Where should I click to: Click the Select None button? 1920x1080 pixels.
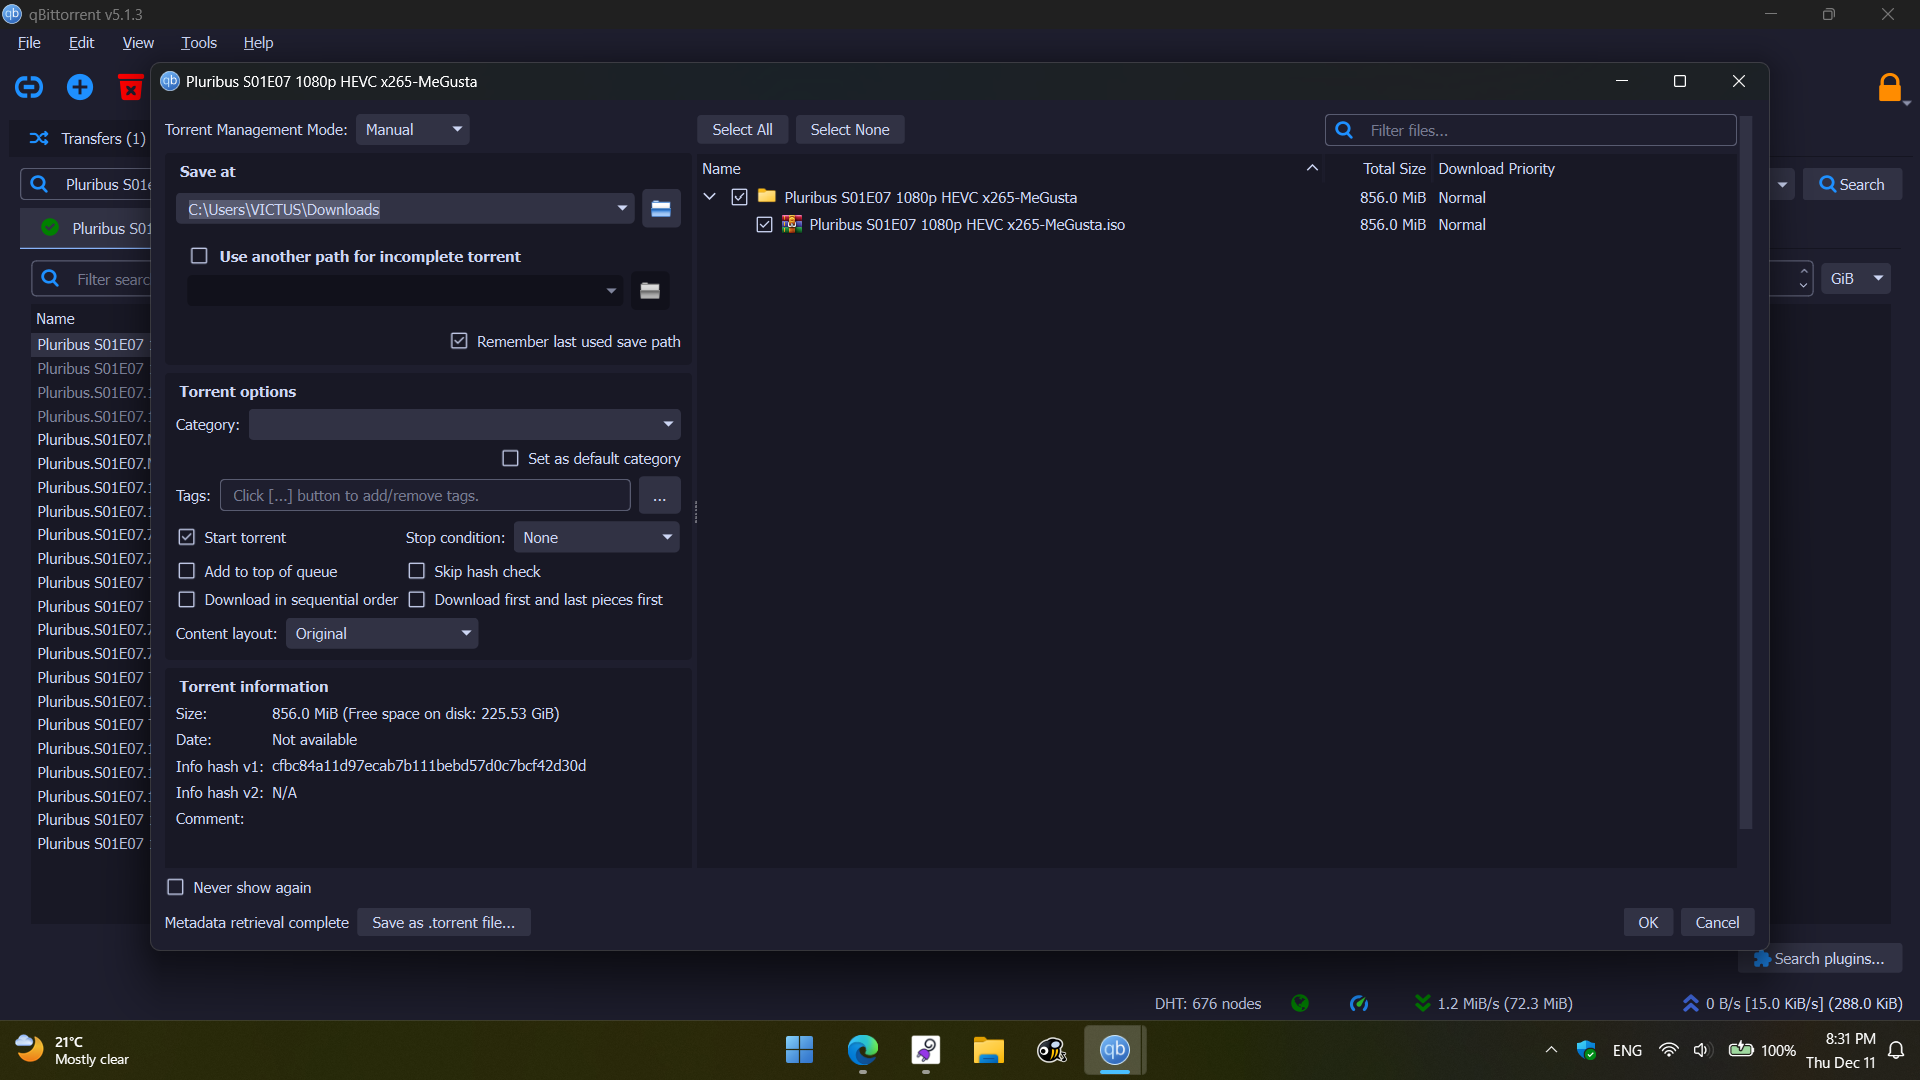pos(849,130)
